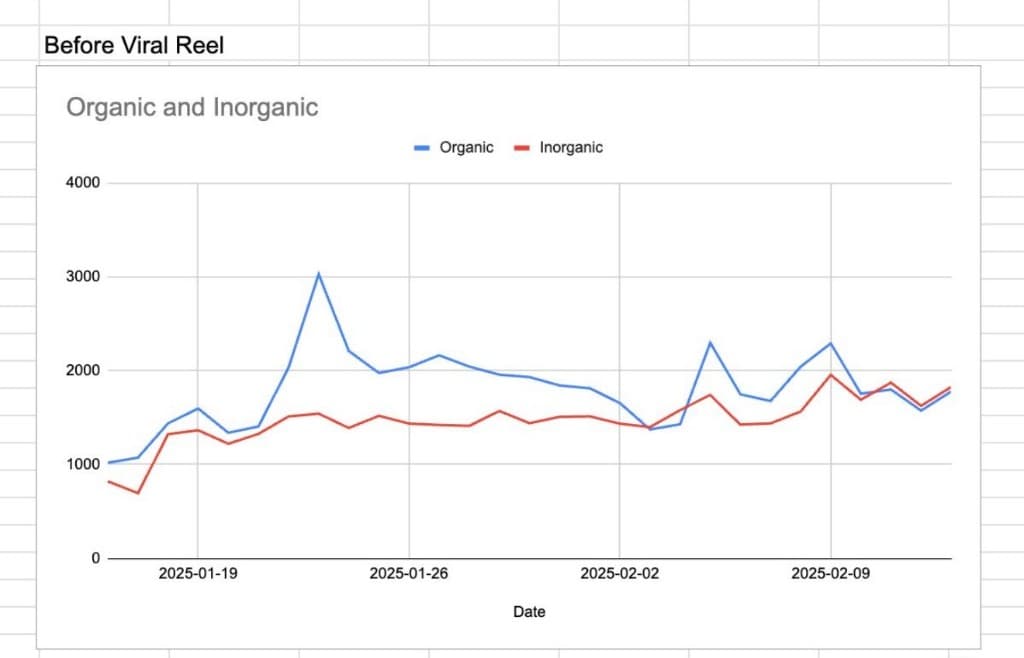
Task: Select the Inorganic legend label
Action: (571, 148)
